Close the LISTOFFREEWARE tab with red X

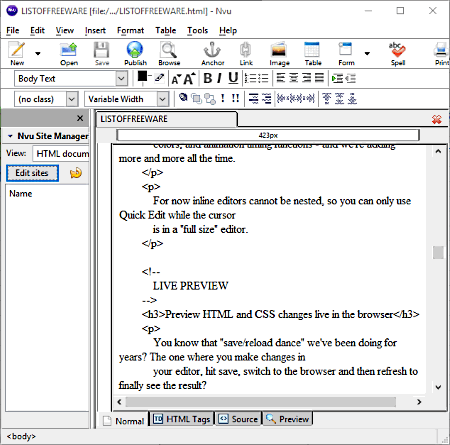437,119
